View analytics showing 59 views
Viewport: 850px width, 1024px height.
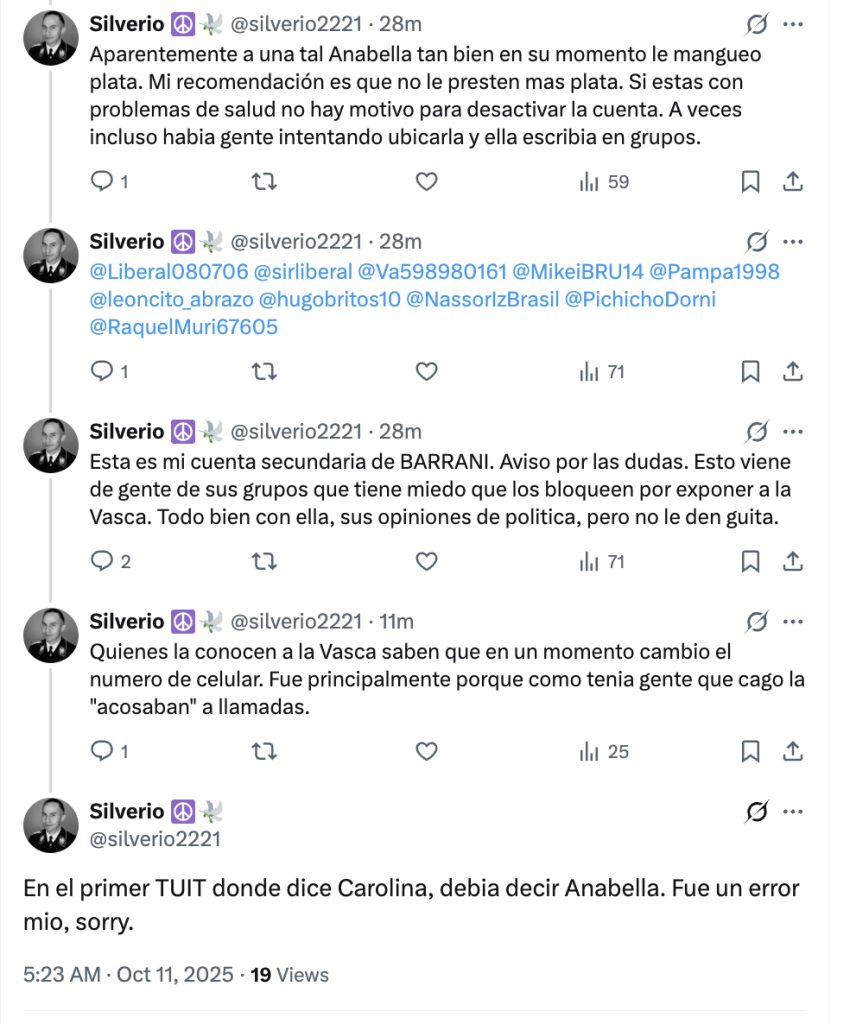tap(604, 181)
